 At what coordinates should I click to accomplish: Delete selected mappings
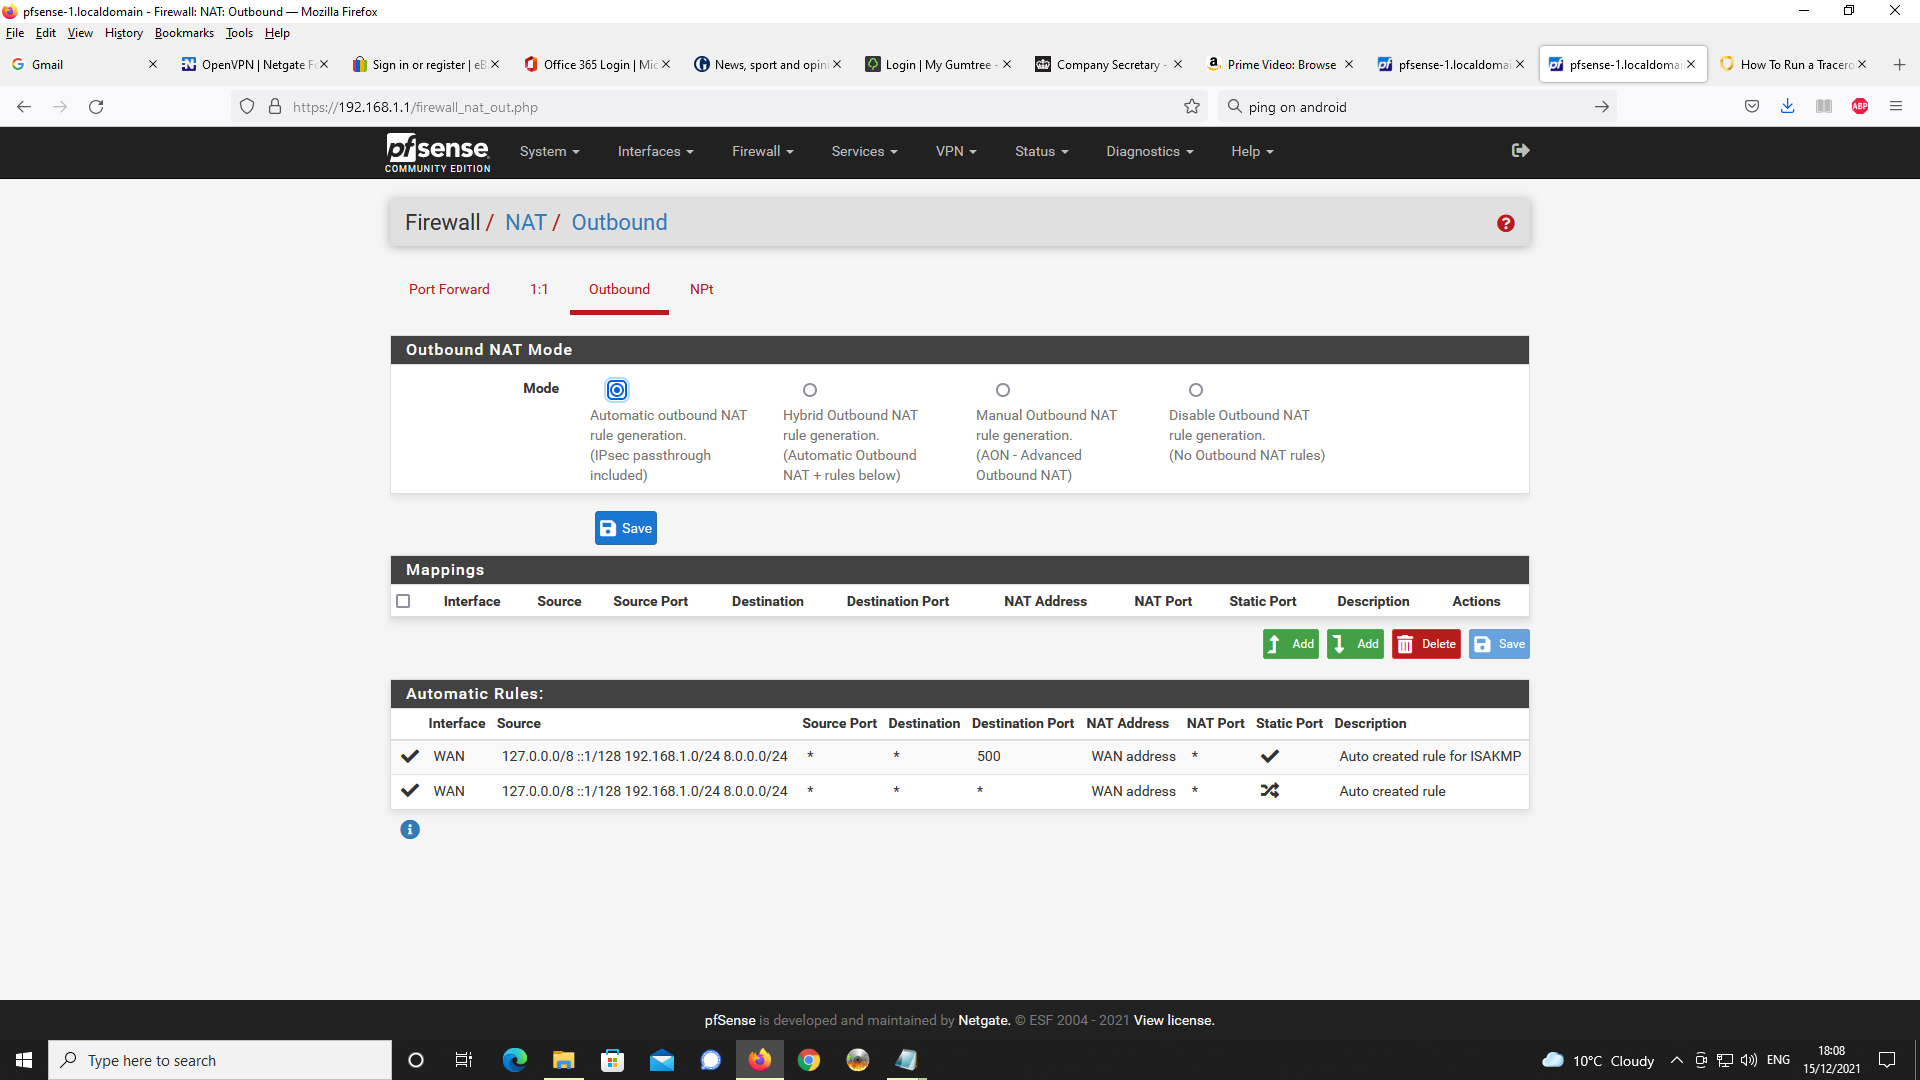1426,644
